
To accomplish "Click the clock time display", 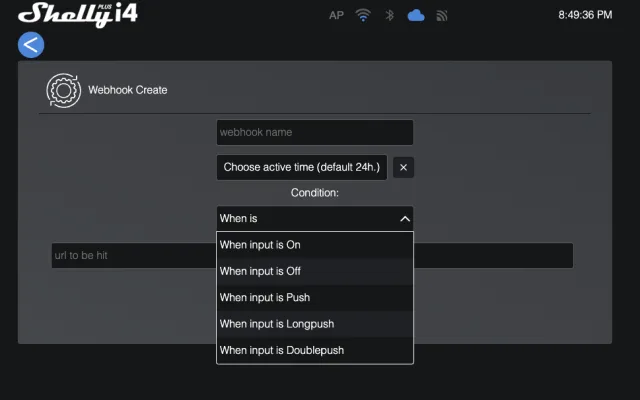I will click(x=583, y=16).
